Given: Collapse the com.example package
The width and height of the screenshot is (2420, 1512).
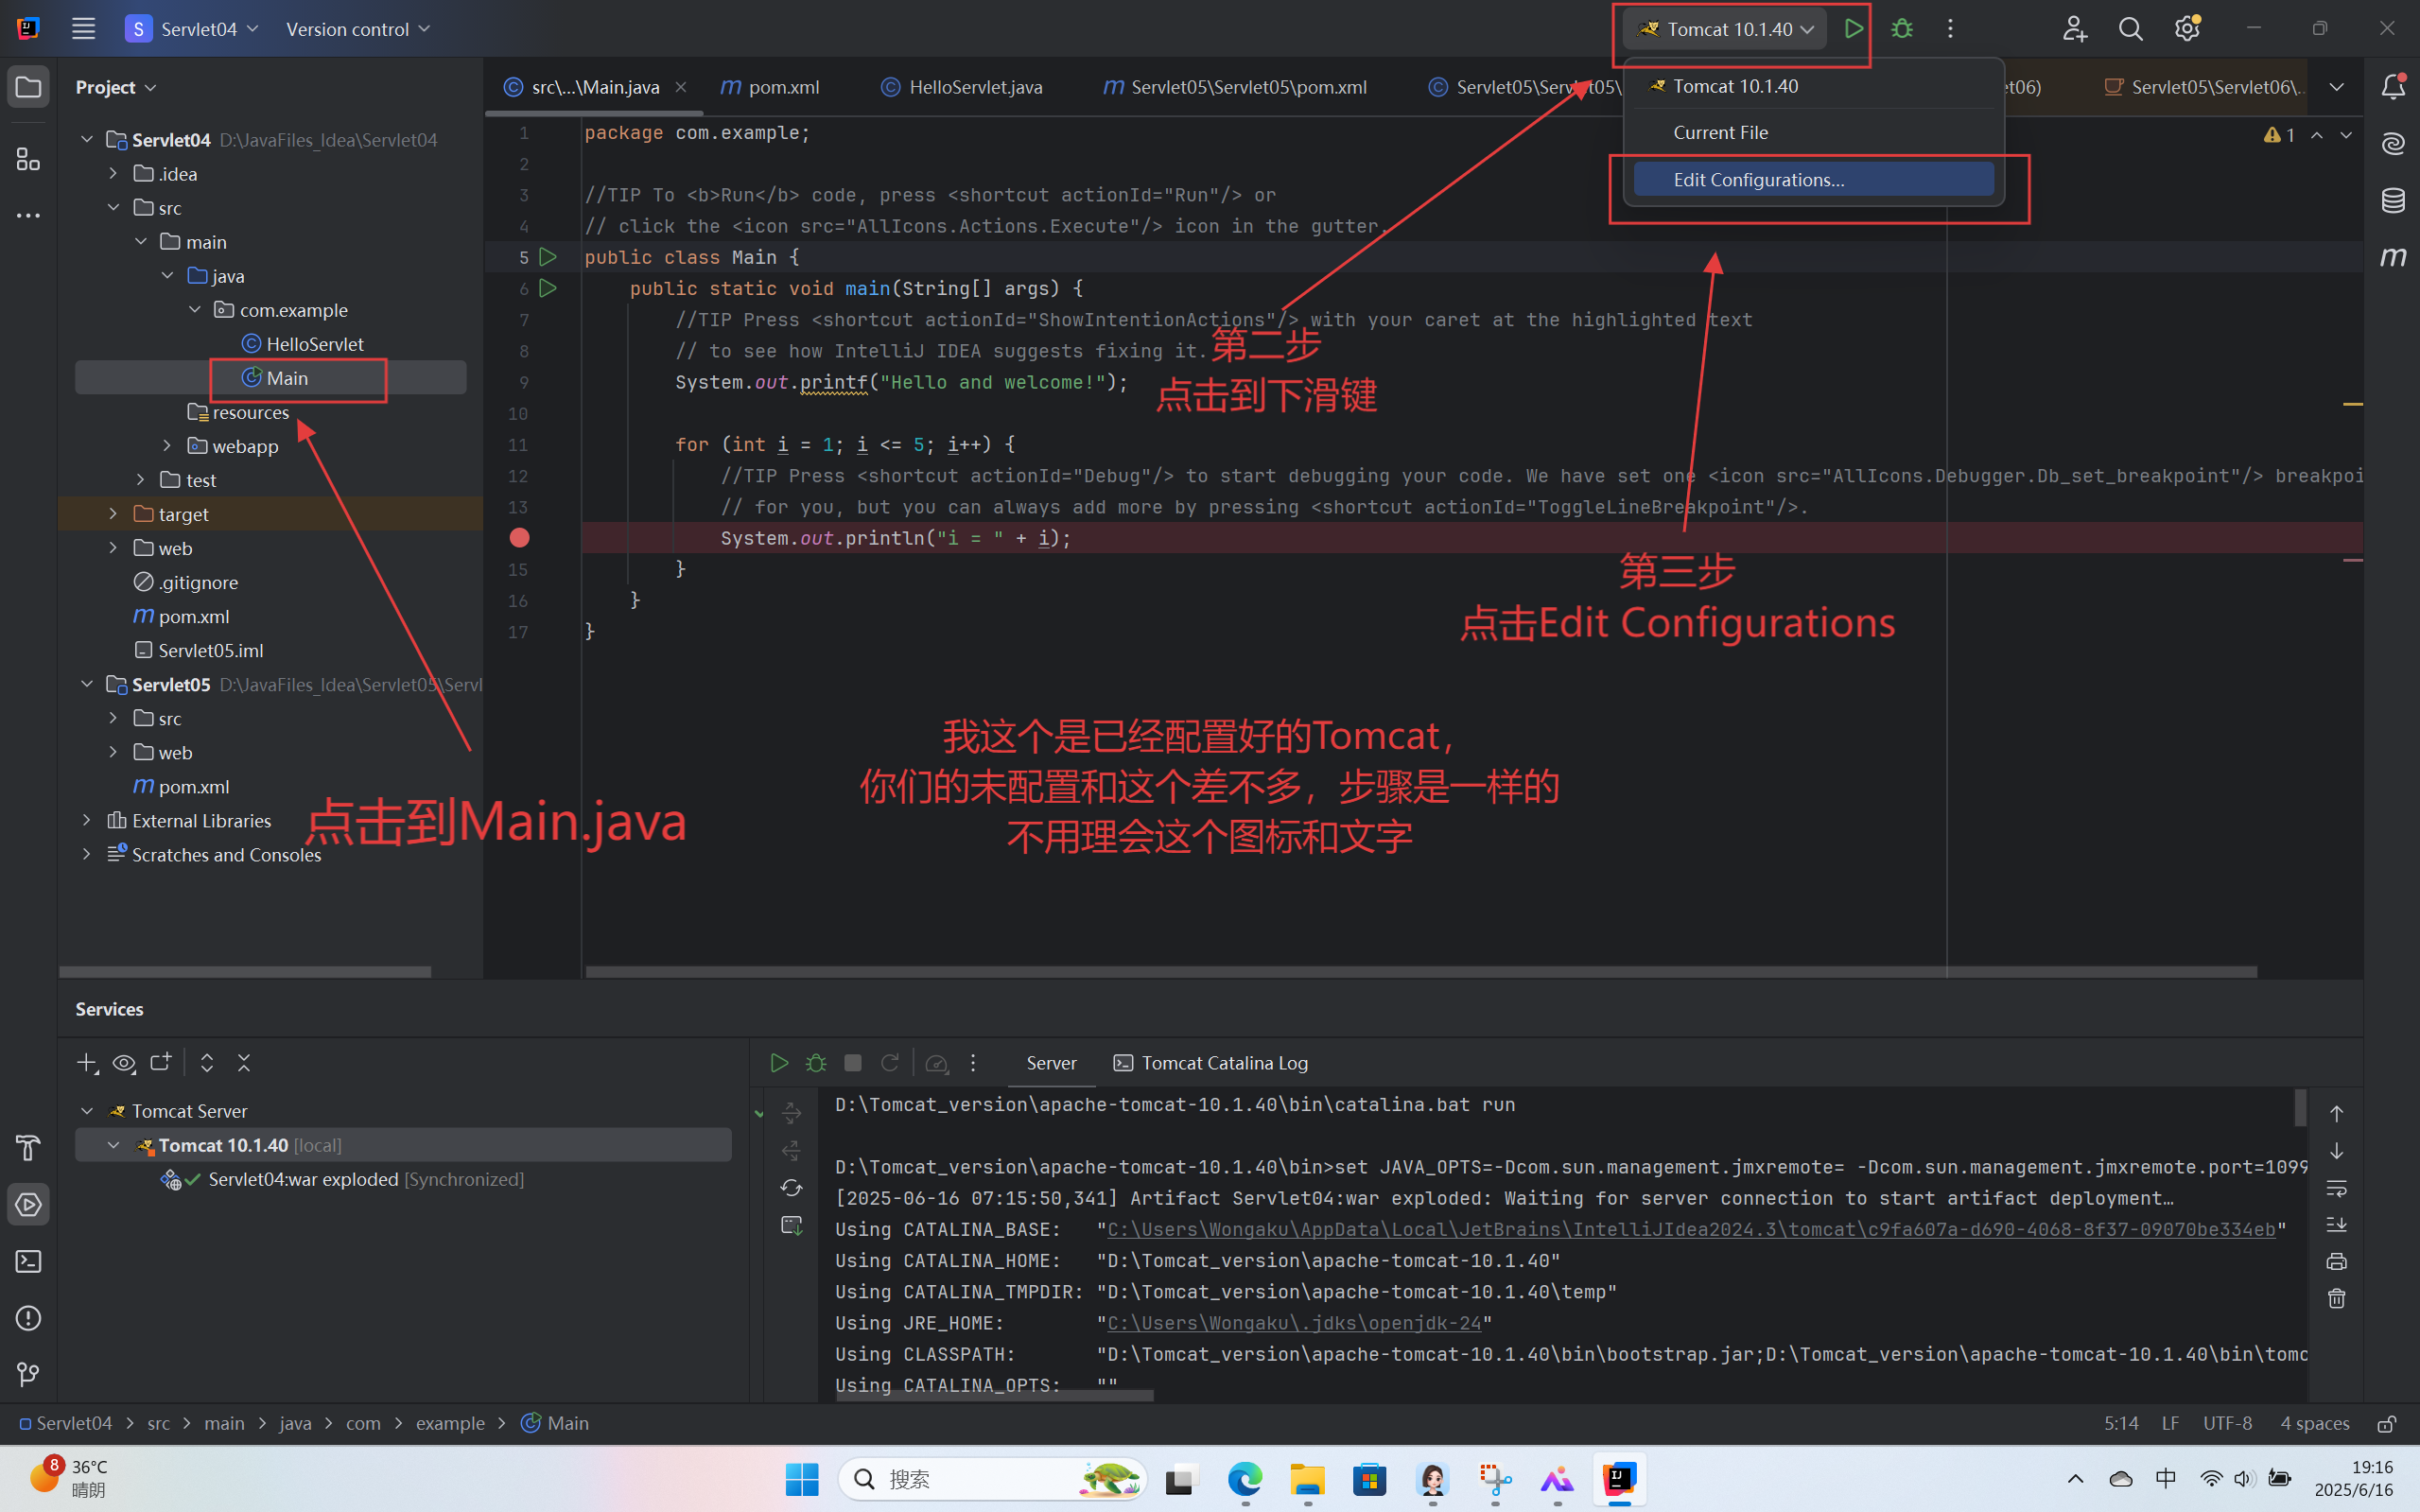Looking at the screenshot, I should point(195,309).
